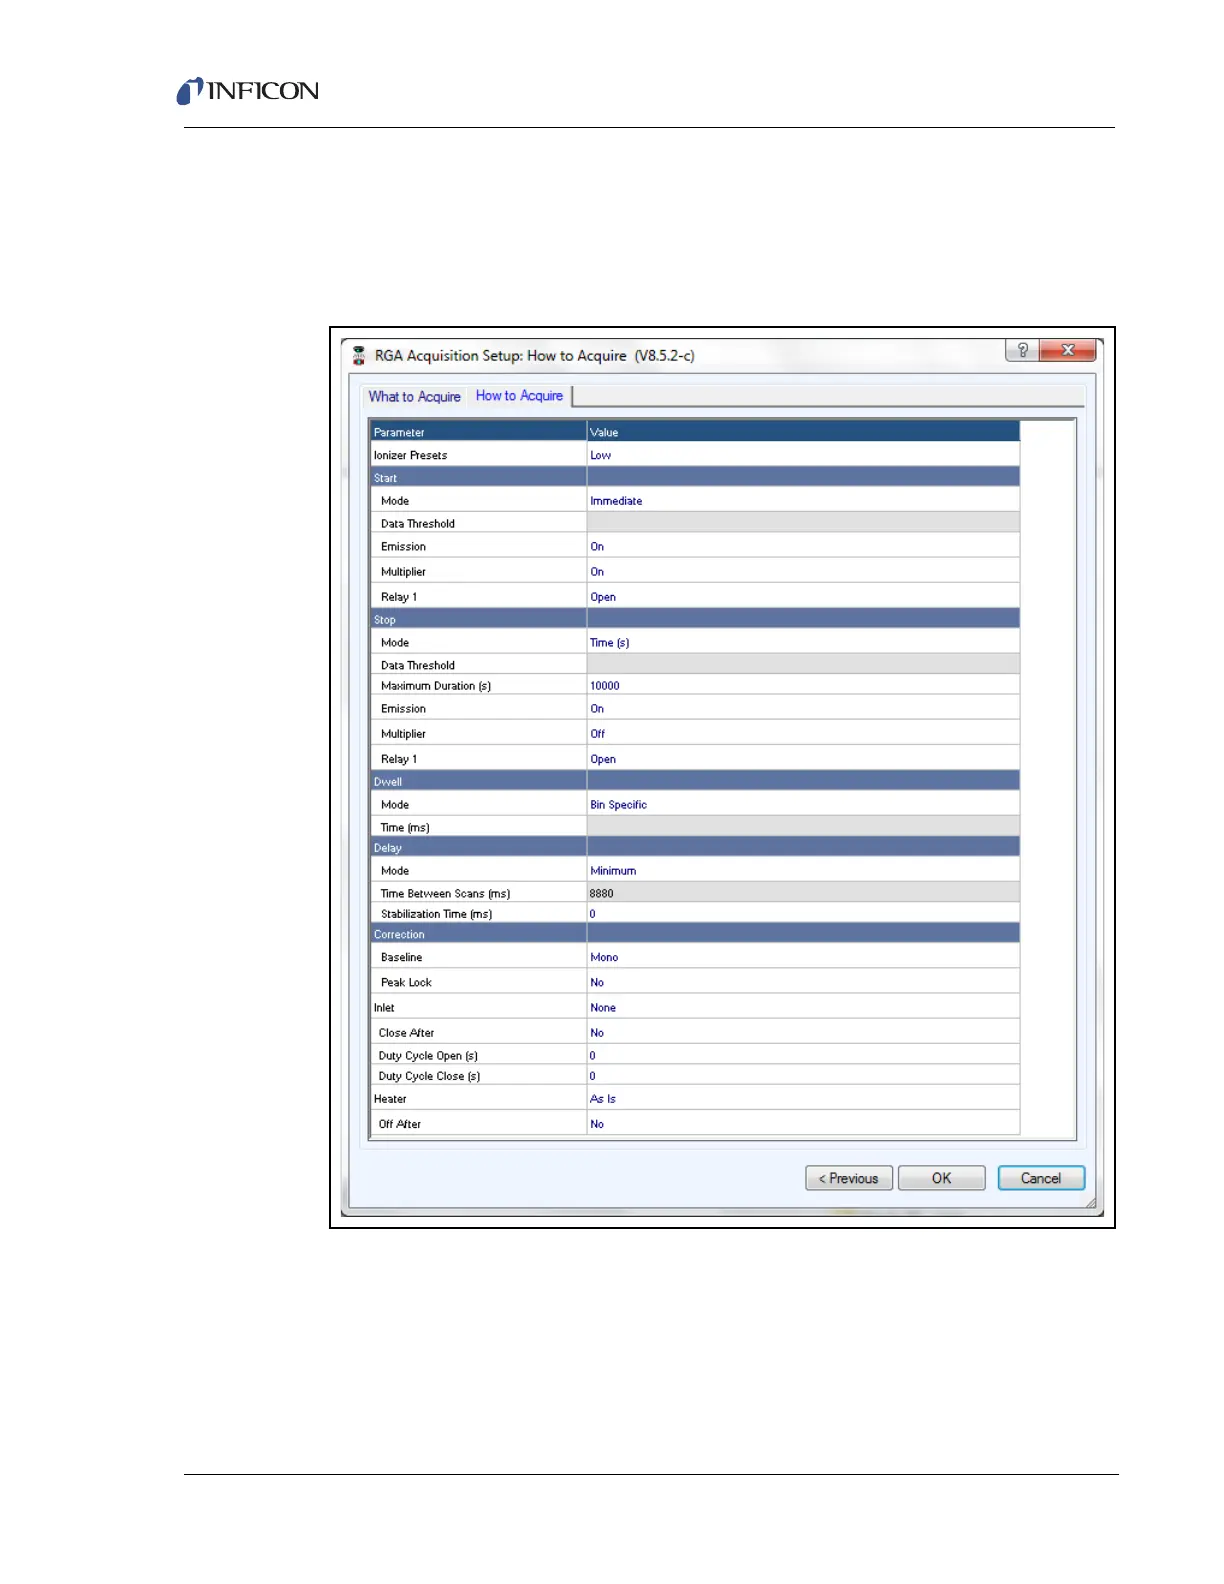Open Heater dropdown showing As Is
This screenshot has height=1584, width=1224.
point(803,1098)
